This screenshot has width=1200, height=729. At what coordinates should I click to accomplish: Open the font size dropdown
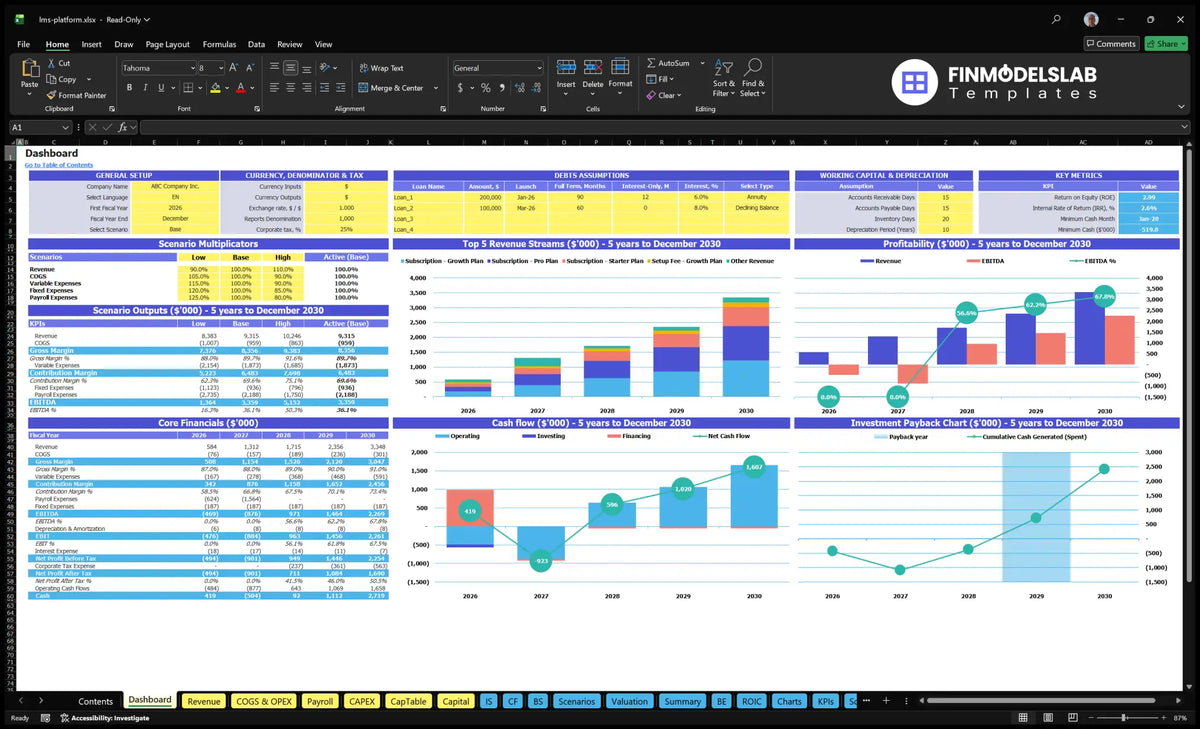[x=220, y=68]
